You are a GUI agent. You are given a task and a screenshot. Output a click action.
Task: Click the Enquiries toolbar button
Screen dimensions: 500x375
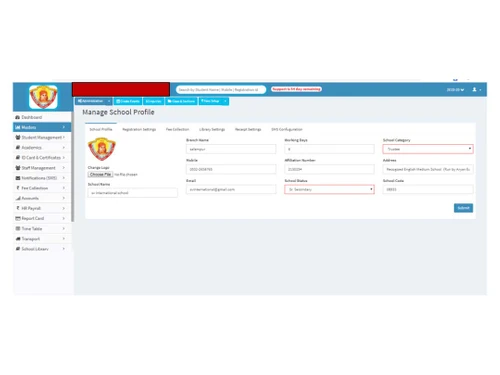pos(153,101)
